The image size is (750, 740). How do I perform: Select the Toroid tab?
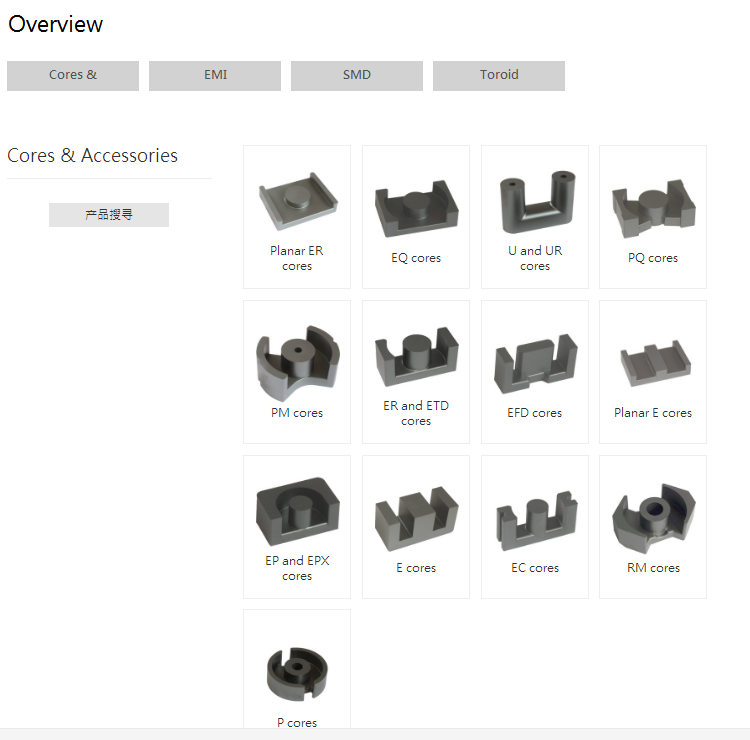click(x=499, y=75)
